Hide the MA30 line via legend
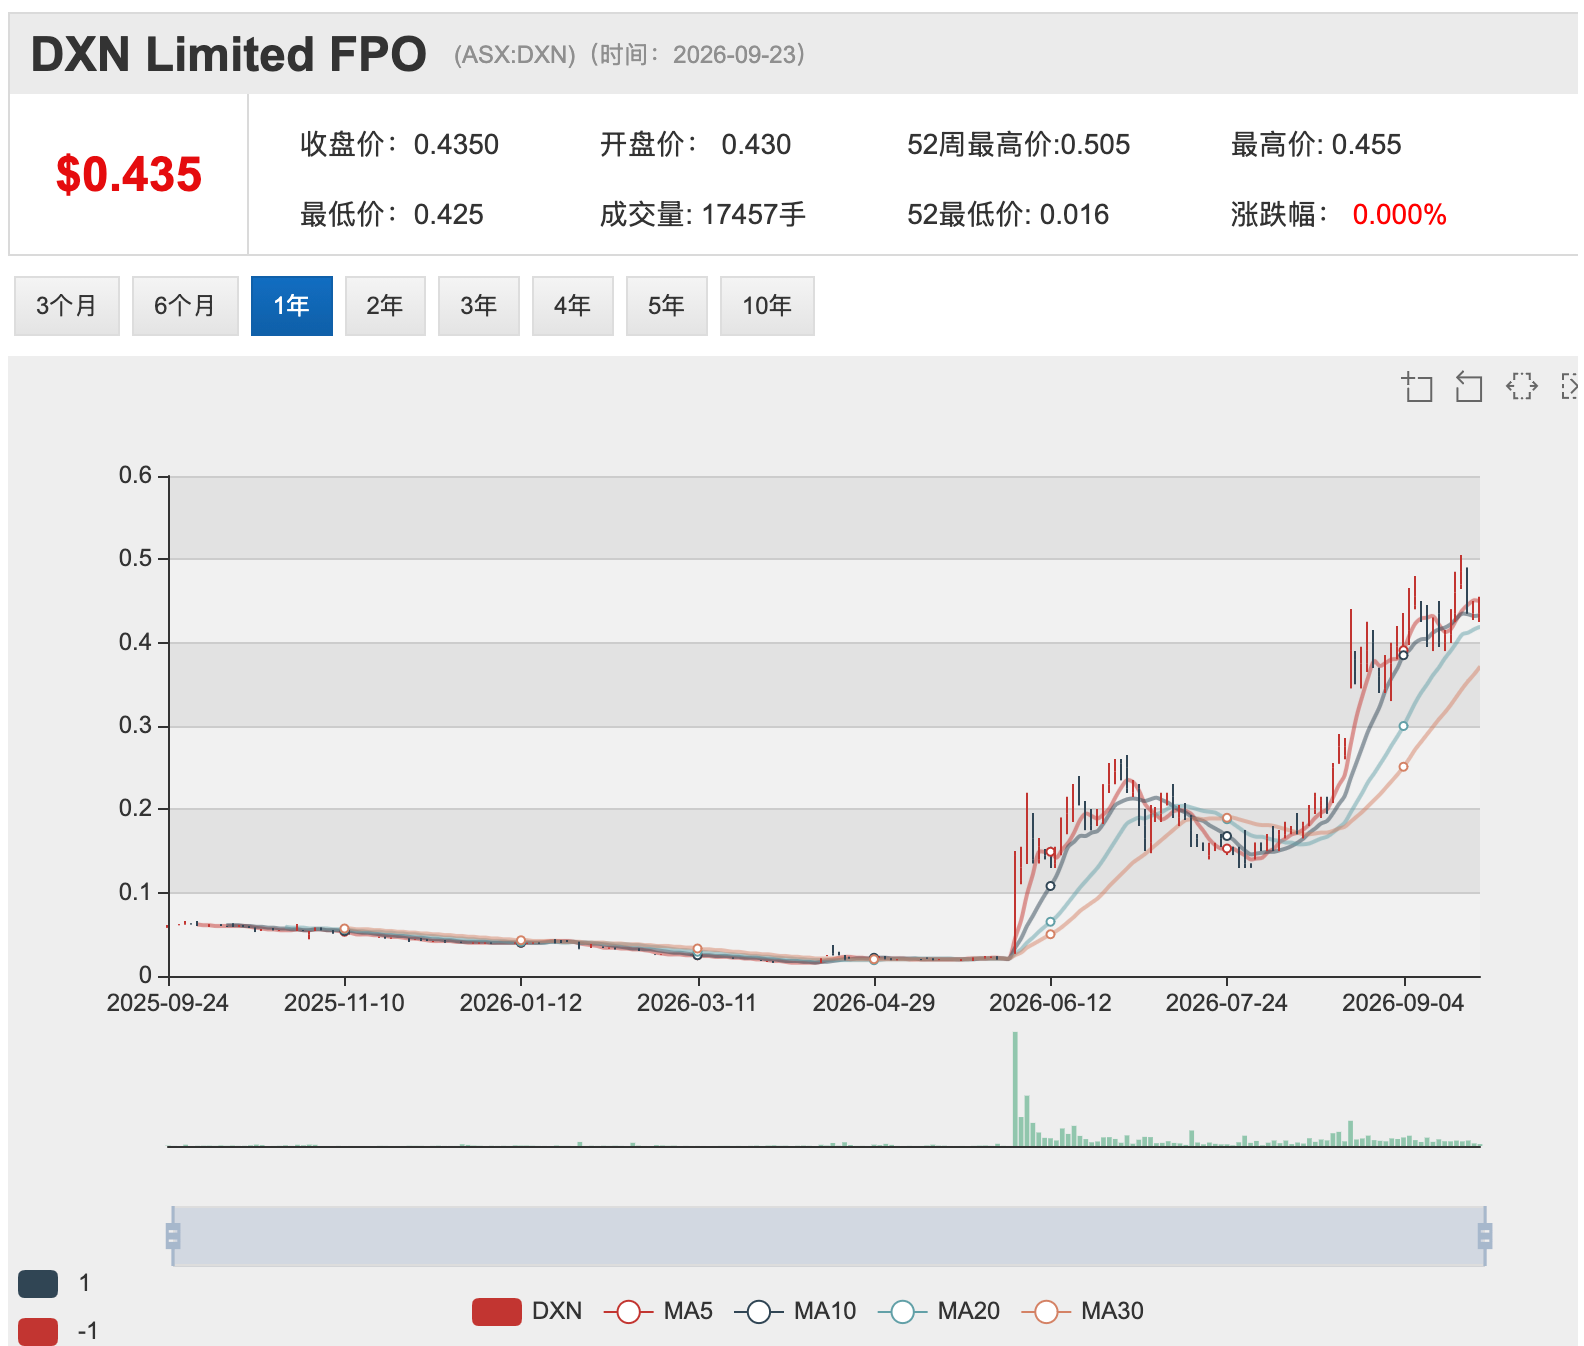 (x=1083, y=1311)
